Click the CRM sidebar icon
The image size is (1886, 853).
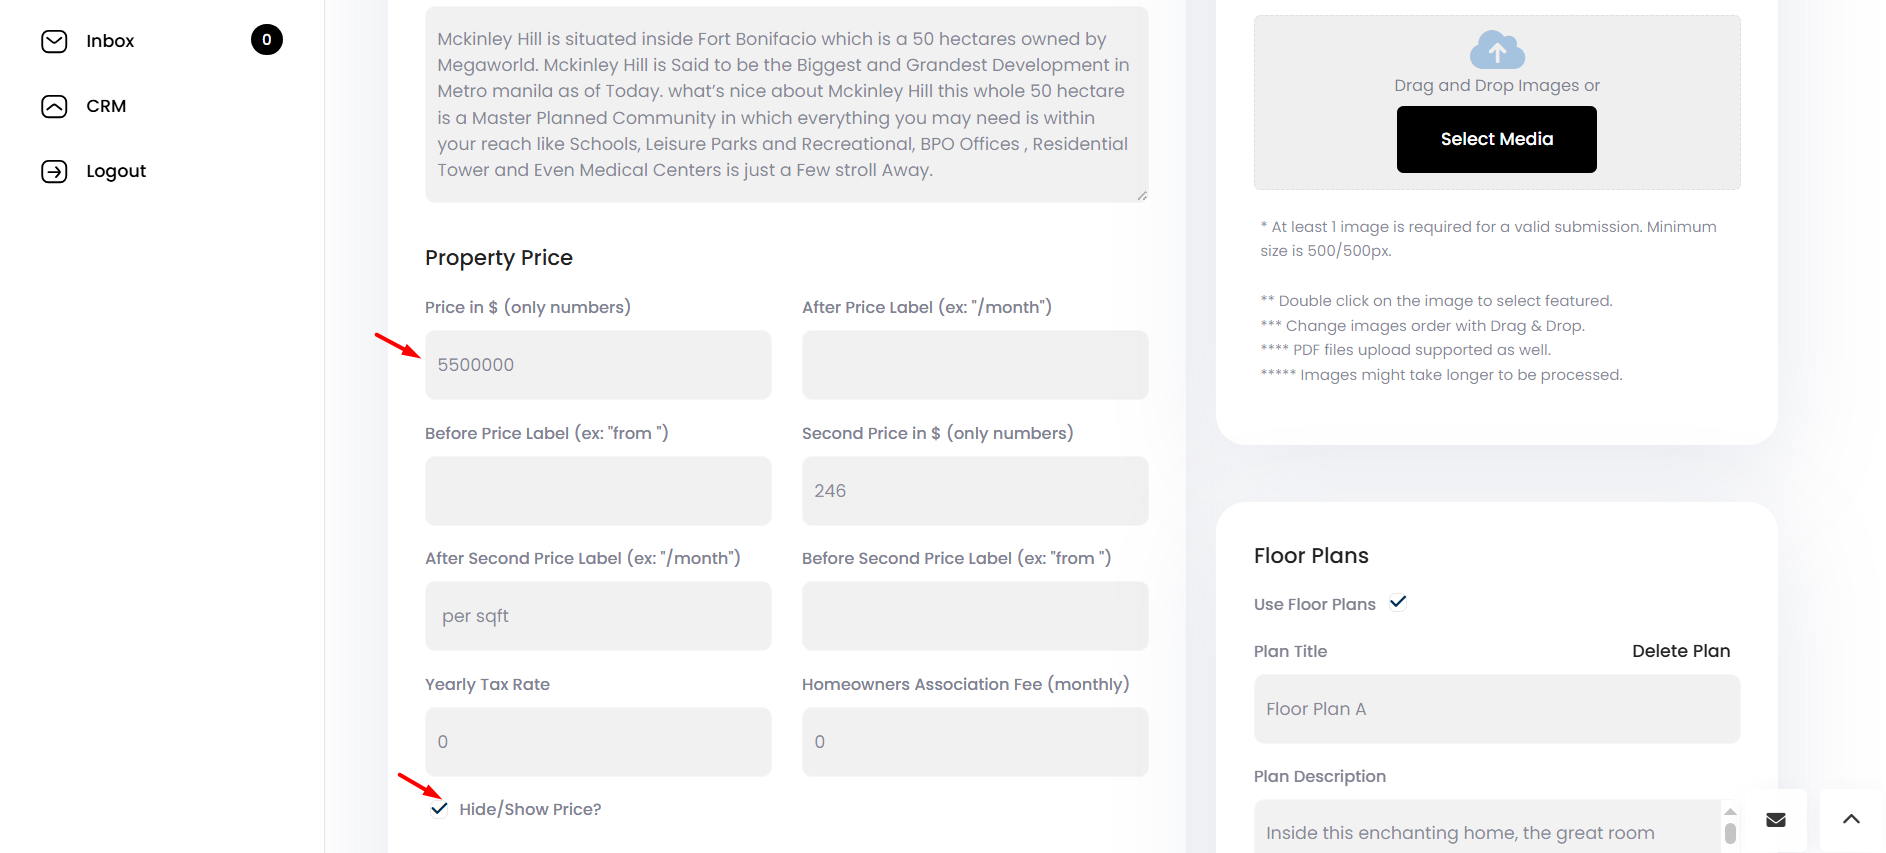pos(54,106)
